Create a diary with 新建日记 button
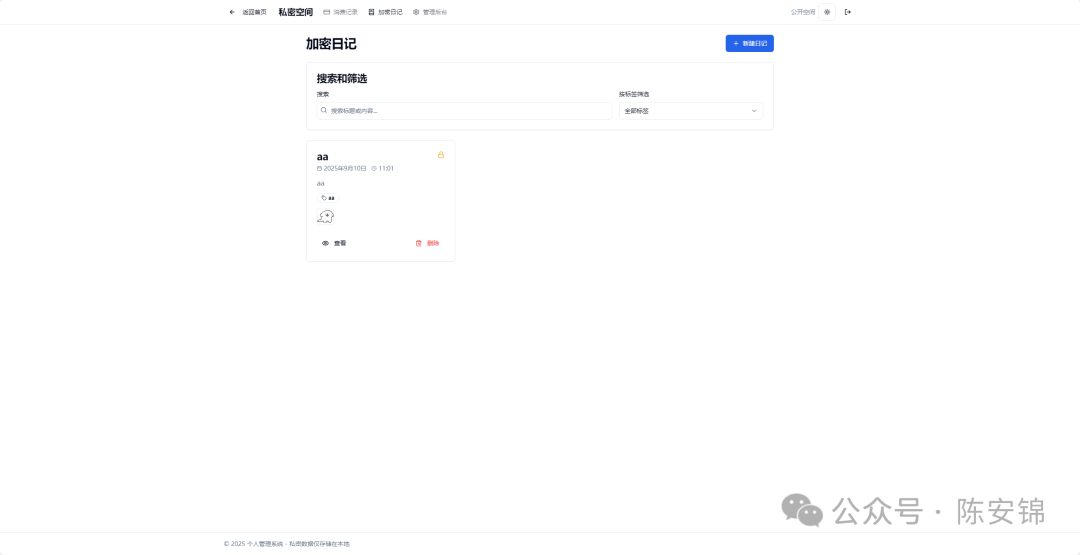Screen dimensions: 1080x555 click(749, 43)
